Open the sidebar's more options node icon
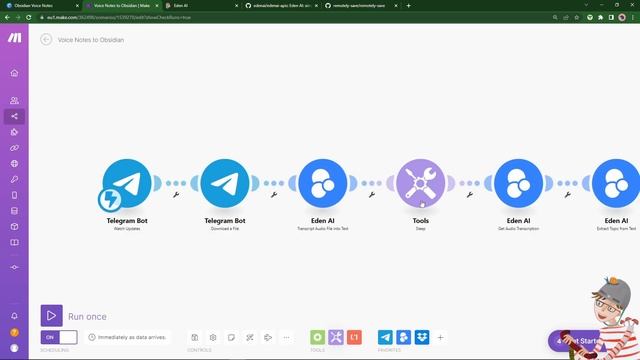 pyautogui.click(x=14, y=267)
